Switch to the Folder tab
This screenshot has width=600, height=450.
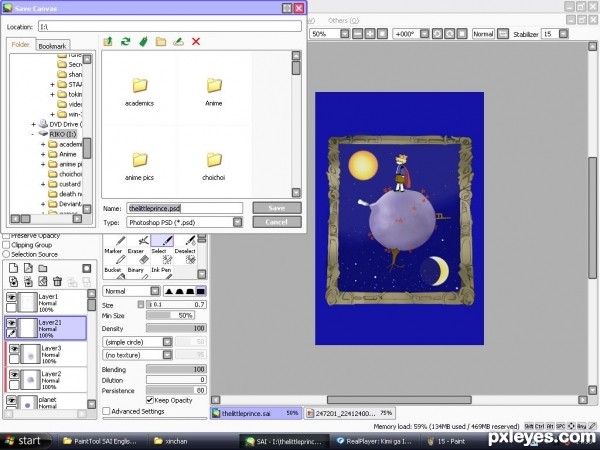[21, 44]
